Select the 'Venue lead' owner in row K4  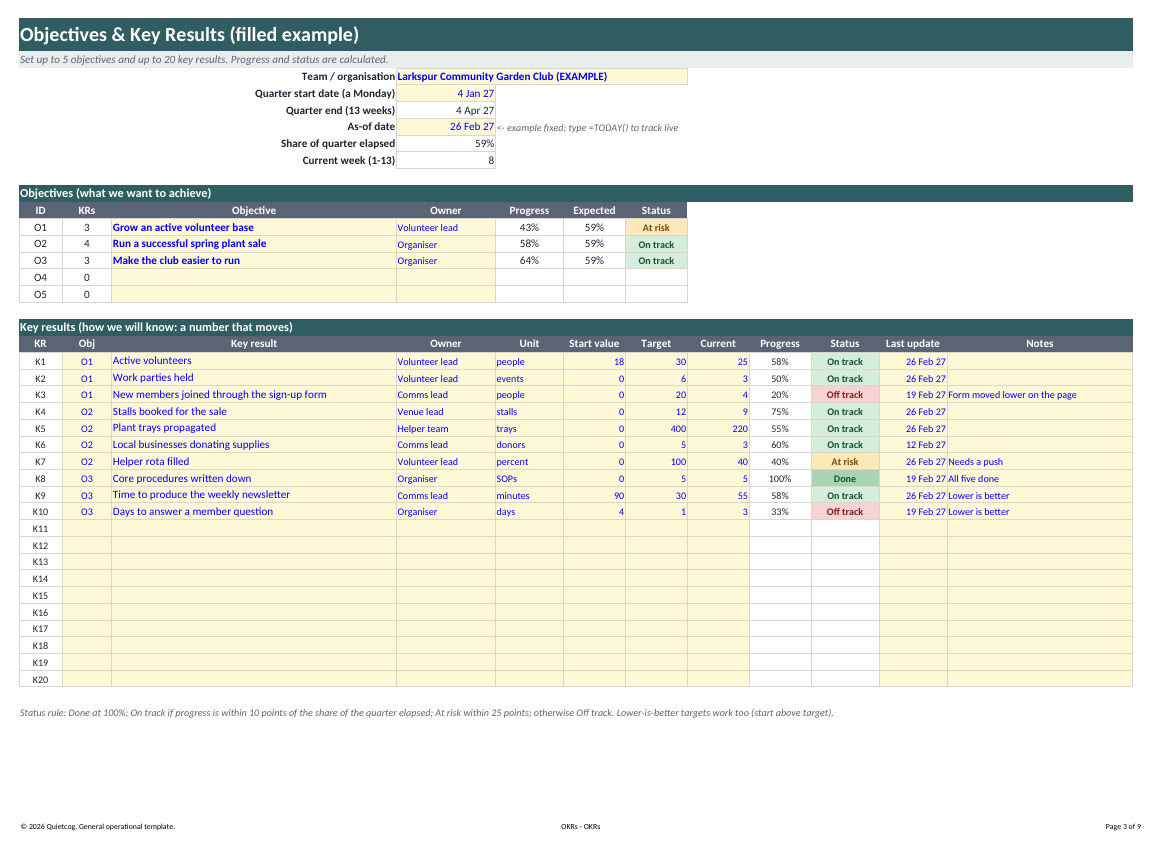[x=446, y=412]
